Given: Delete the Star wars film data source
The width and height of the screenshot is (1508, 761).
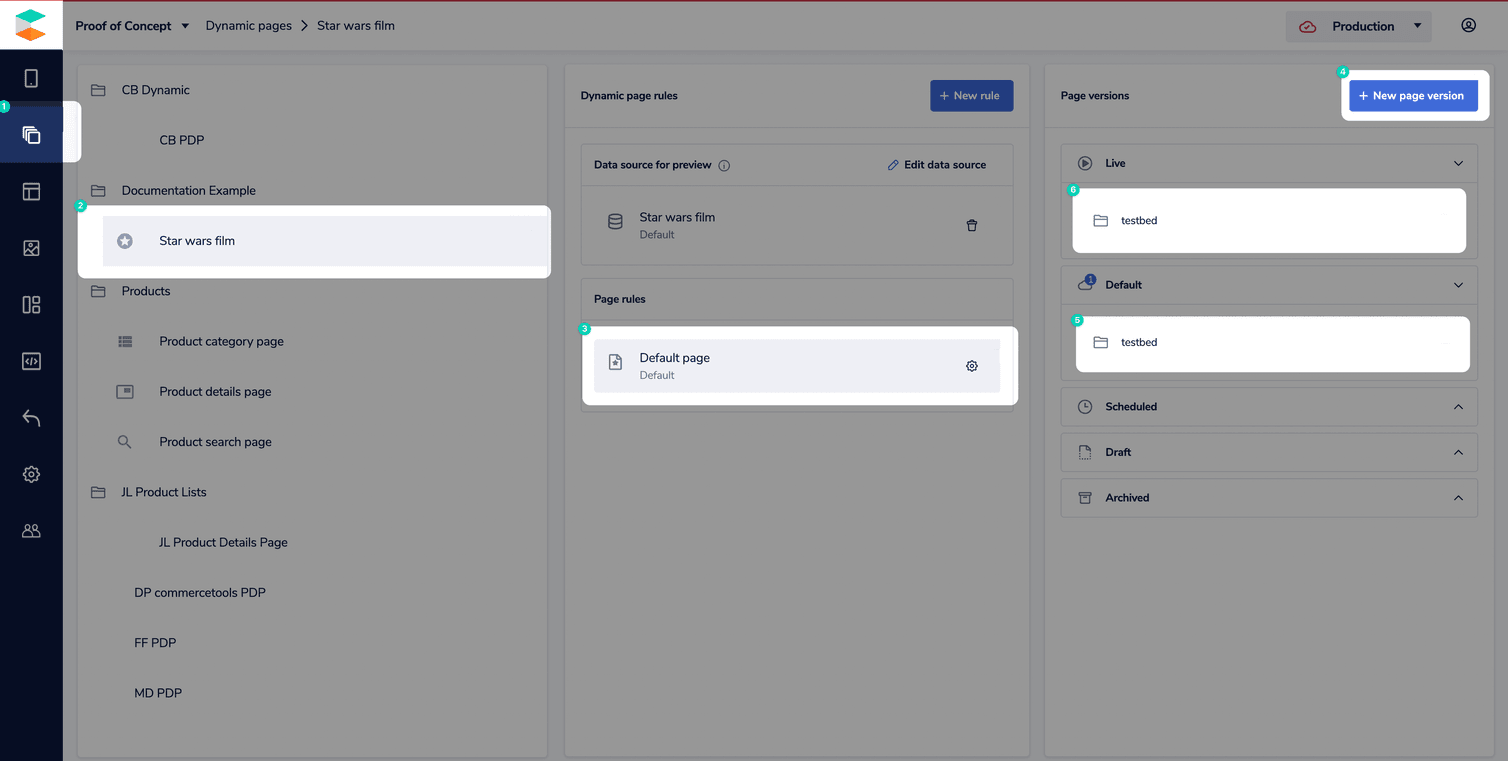Looking at the screenshot, I should [971, 226].
